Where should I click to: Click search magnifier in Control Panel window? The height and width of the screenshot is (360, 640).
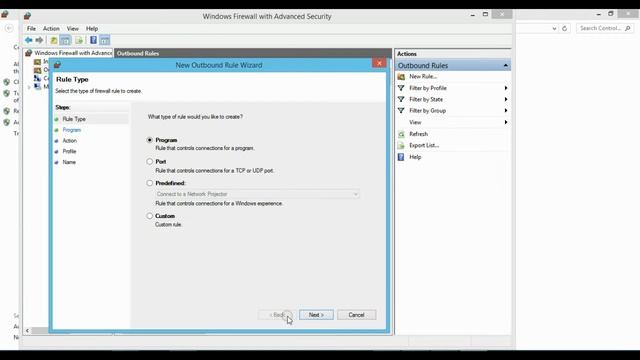[628, 28]
